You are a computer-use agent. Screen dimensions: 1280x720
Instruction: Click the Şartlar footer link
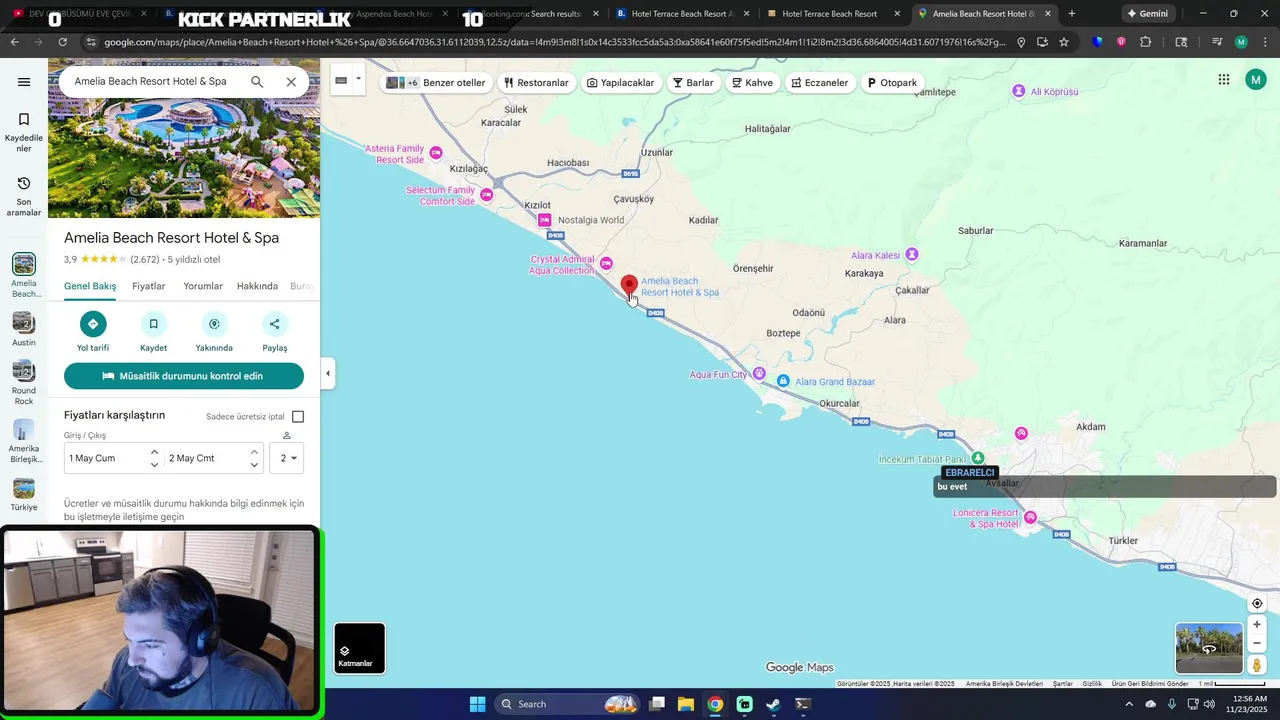point(1062,684)
